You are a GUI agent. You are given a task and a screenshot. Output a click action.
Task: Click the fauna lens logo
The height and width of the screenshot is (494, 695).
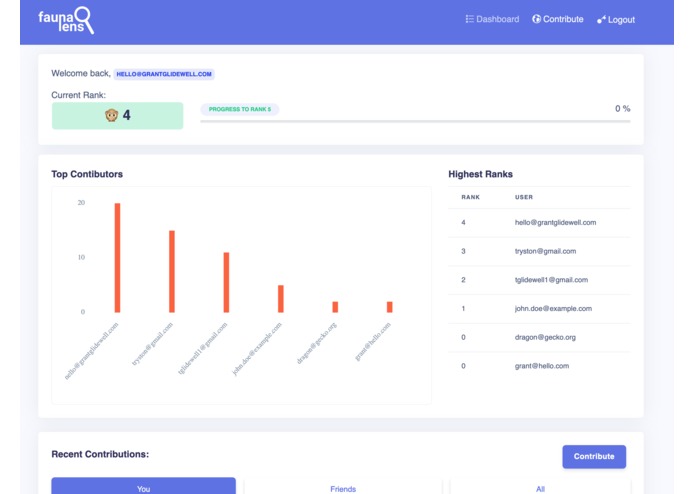tap(66, 20)
